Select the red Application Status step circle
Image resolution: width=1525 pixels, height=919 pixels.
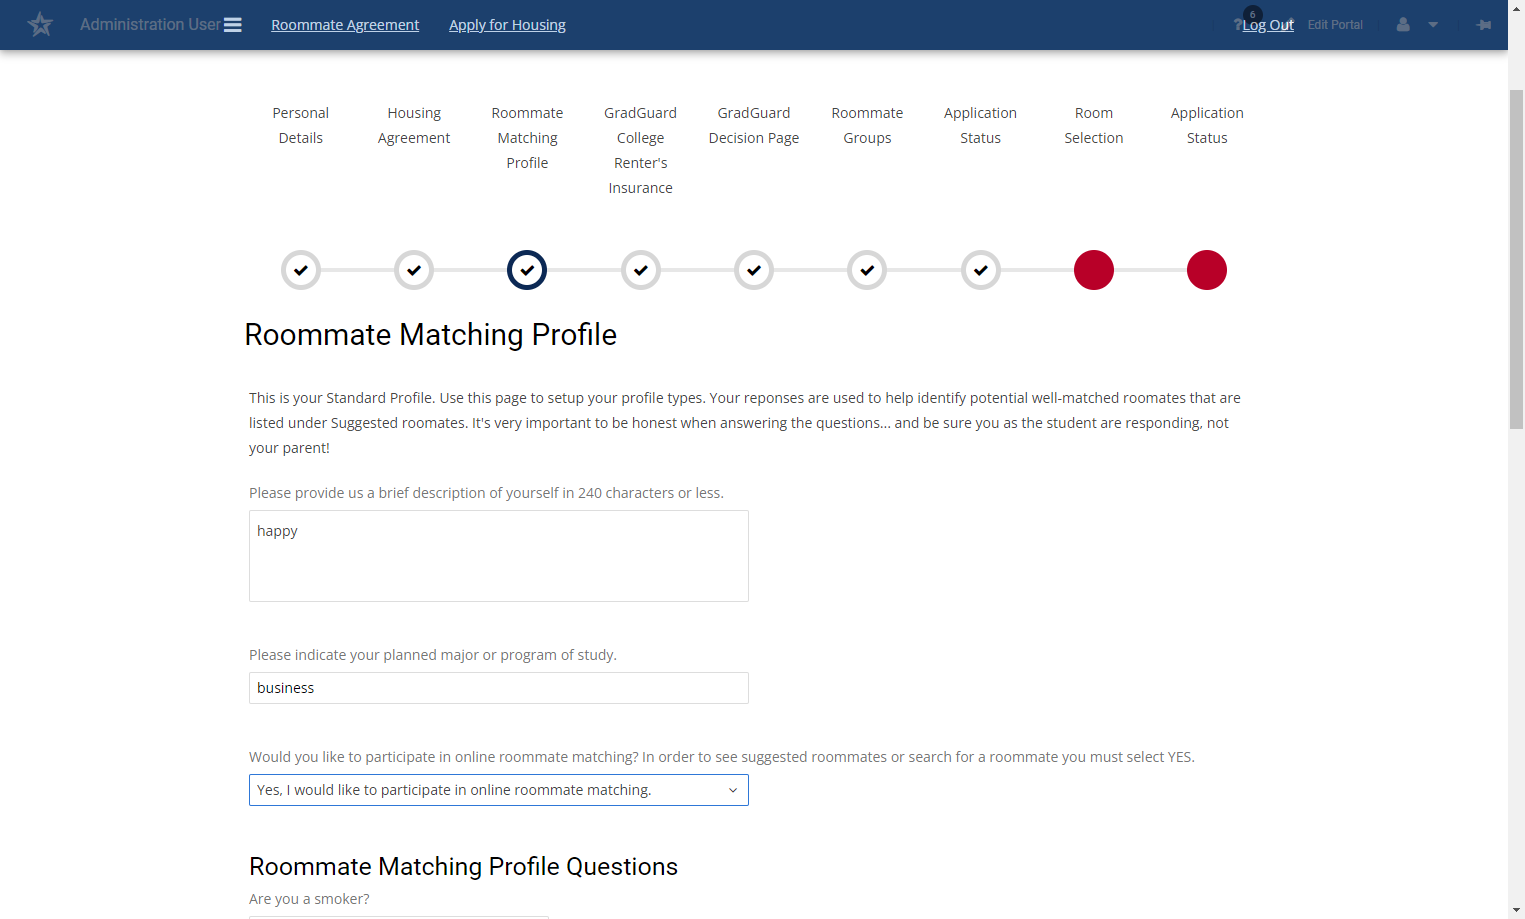point(1207,270)
